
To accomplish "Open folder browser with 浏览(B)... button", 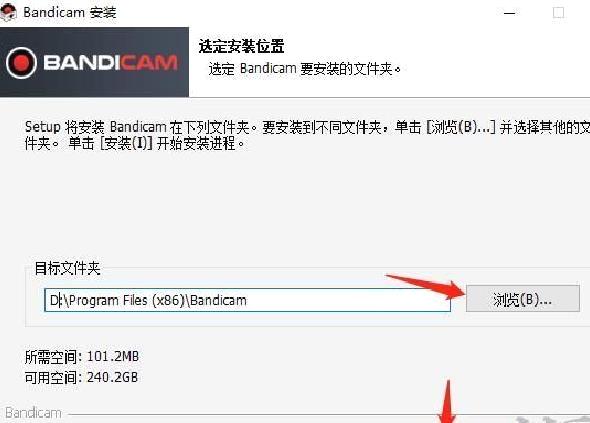I will click(523, 299).
